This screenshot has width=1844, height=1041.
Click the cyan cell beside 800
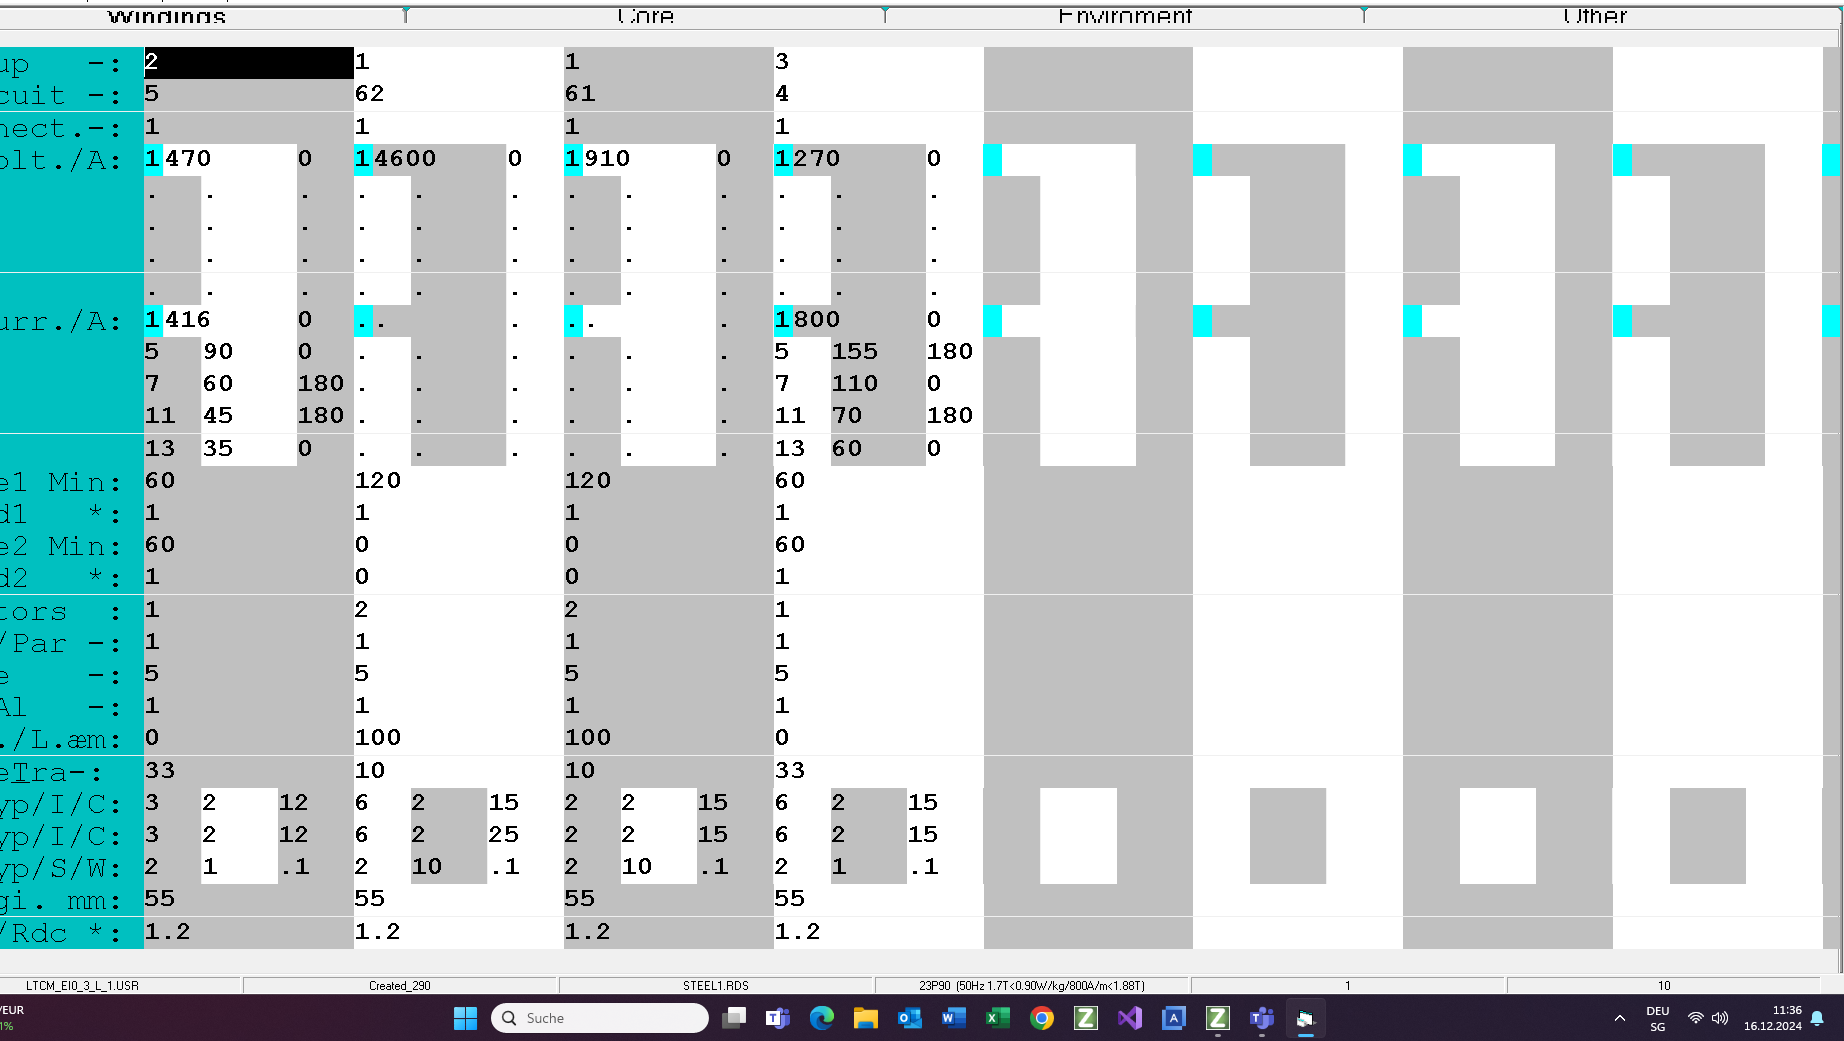(x=784, y=320)
